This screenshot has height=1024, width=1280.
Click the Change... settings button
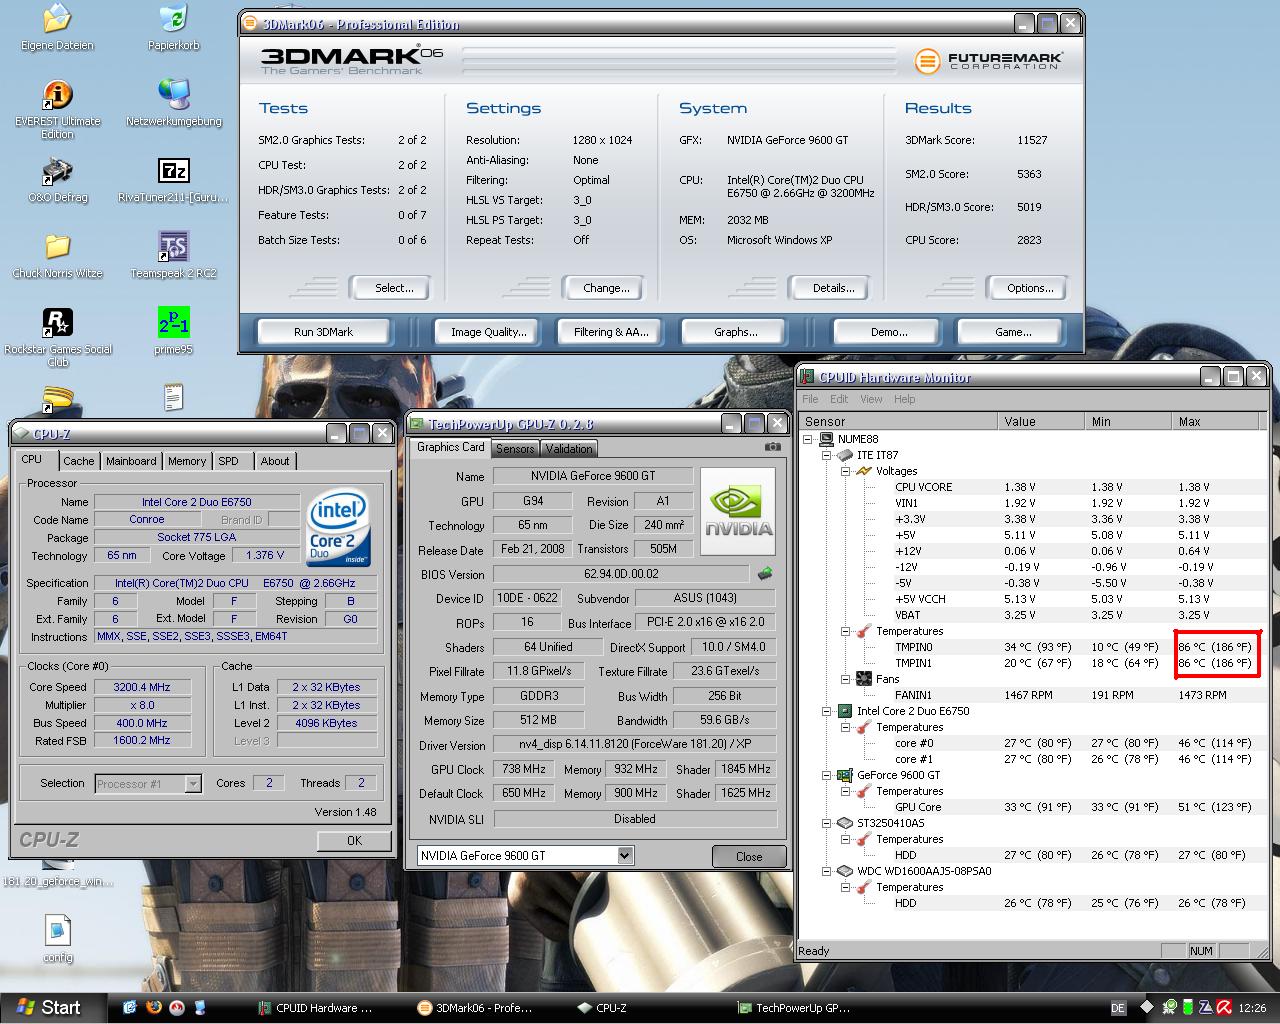click(x=606, y=288)
